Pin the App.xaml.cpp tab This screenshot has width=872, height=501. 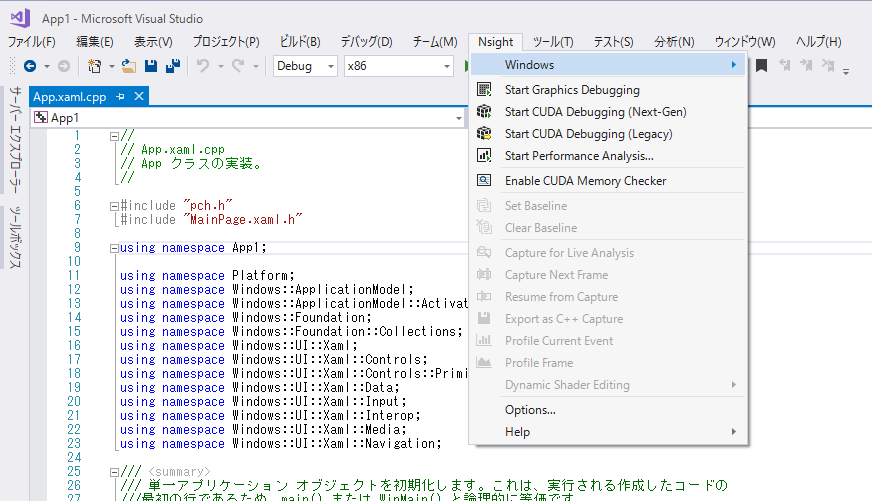click(120, 97)
